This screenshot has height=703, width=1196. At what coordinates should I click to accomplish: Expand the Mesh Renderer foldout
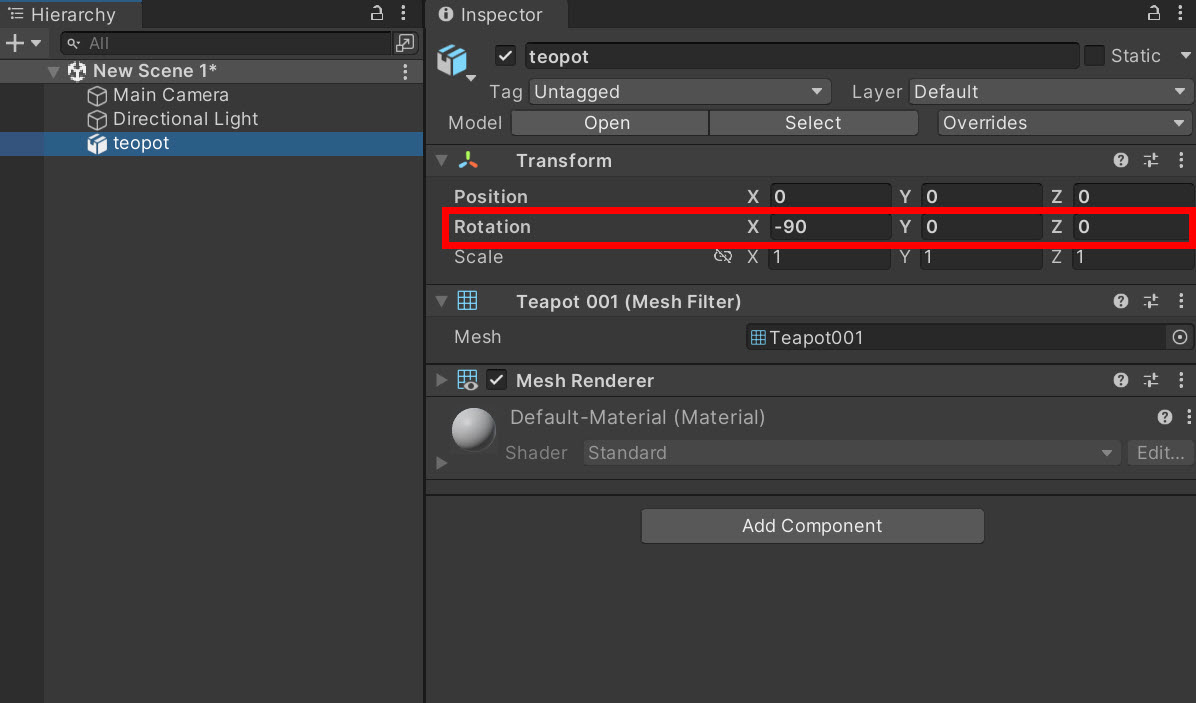[x=442, y=380]
